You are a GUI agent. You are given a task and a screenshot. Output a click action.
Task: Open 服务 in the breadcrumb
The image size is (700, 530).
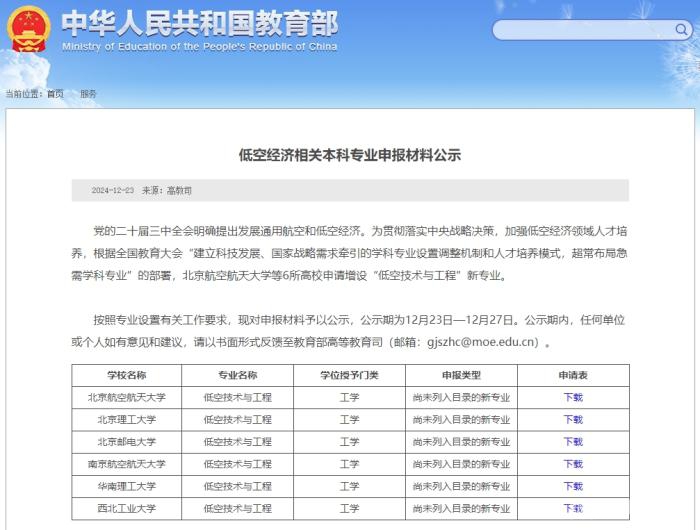(89, 94)
